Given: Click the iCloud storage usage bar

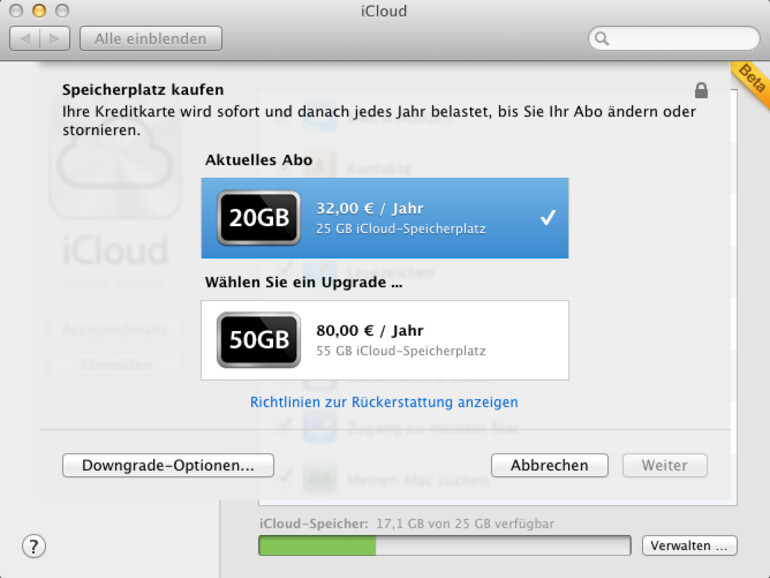Looking at the screenshot, I should click(x=445, y=546).
